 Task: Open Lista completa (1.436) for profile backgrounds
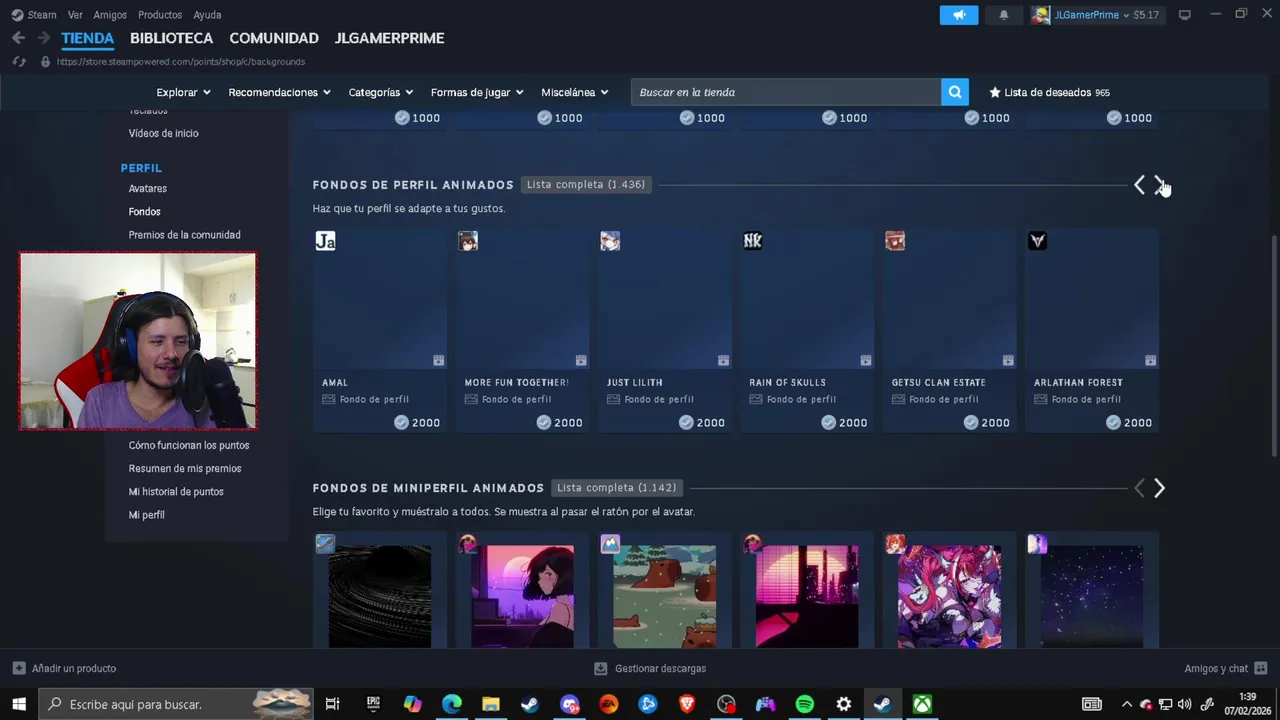[x=586, y=184]
